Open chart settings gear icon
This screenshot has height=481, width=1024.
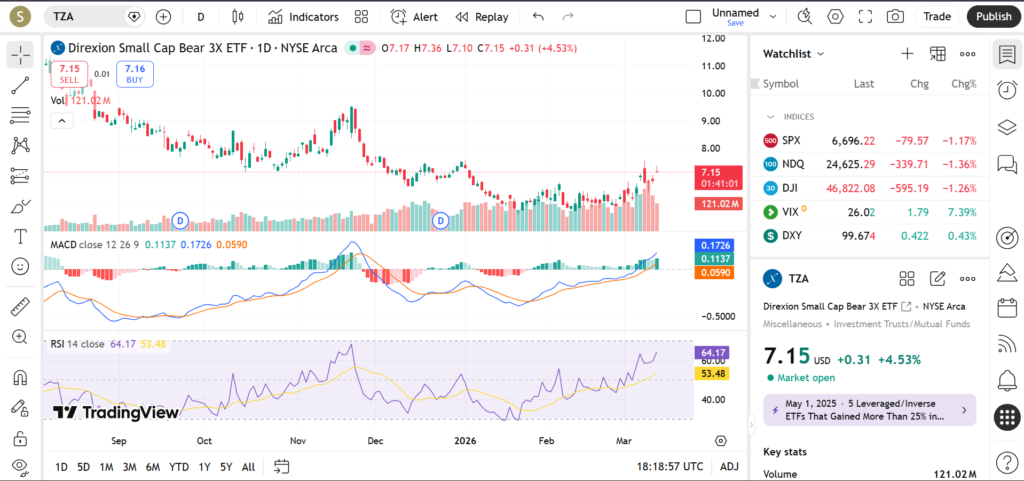(835, 17)
